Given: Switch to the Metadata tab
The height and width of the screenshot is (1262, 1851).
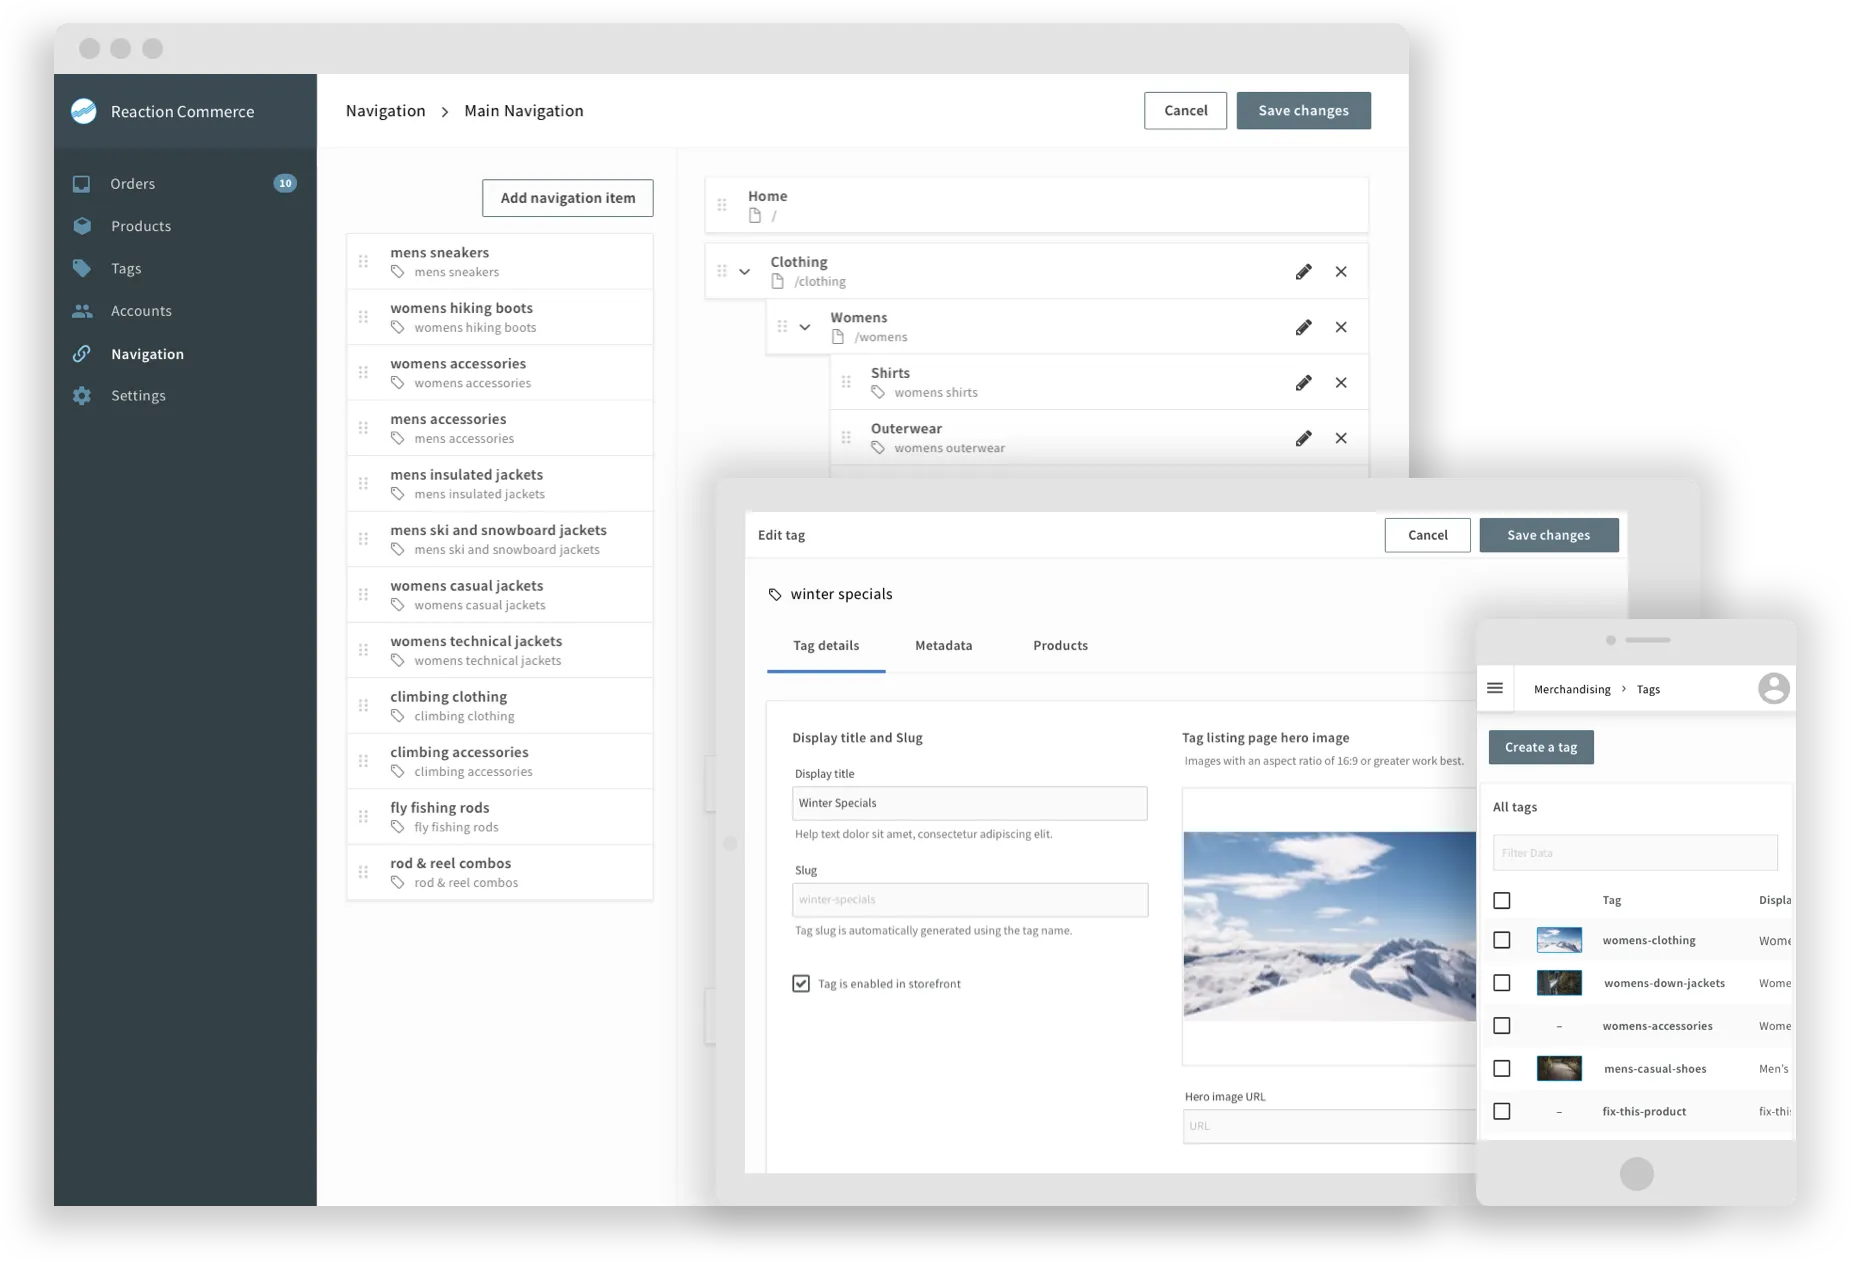Looking at the screenshot, I should [943, 645].
